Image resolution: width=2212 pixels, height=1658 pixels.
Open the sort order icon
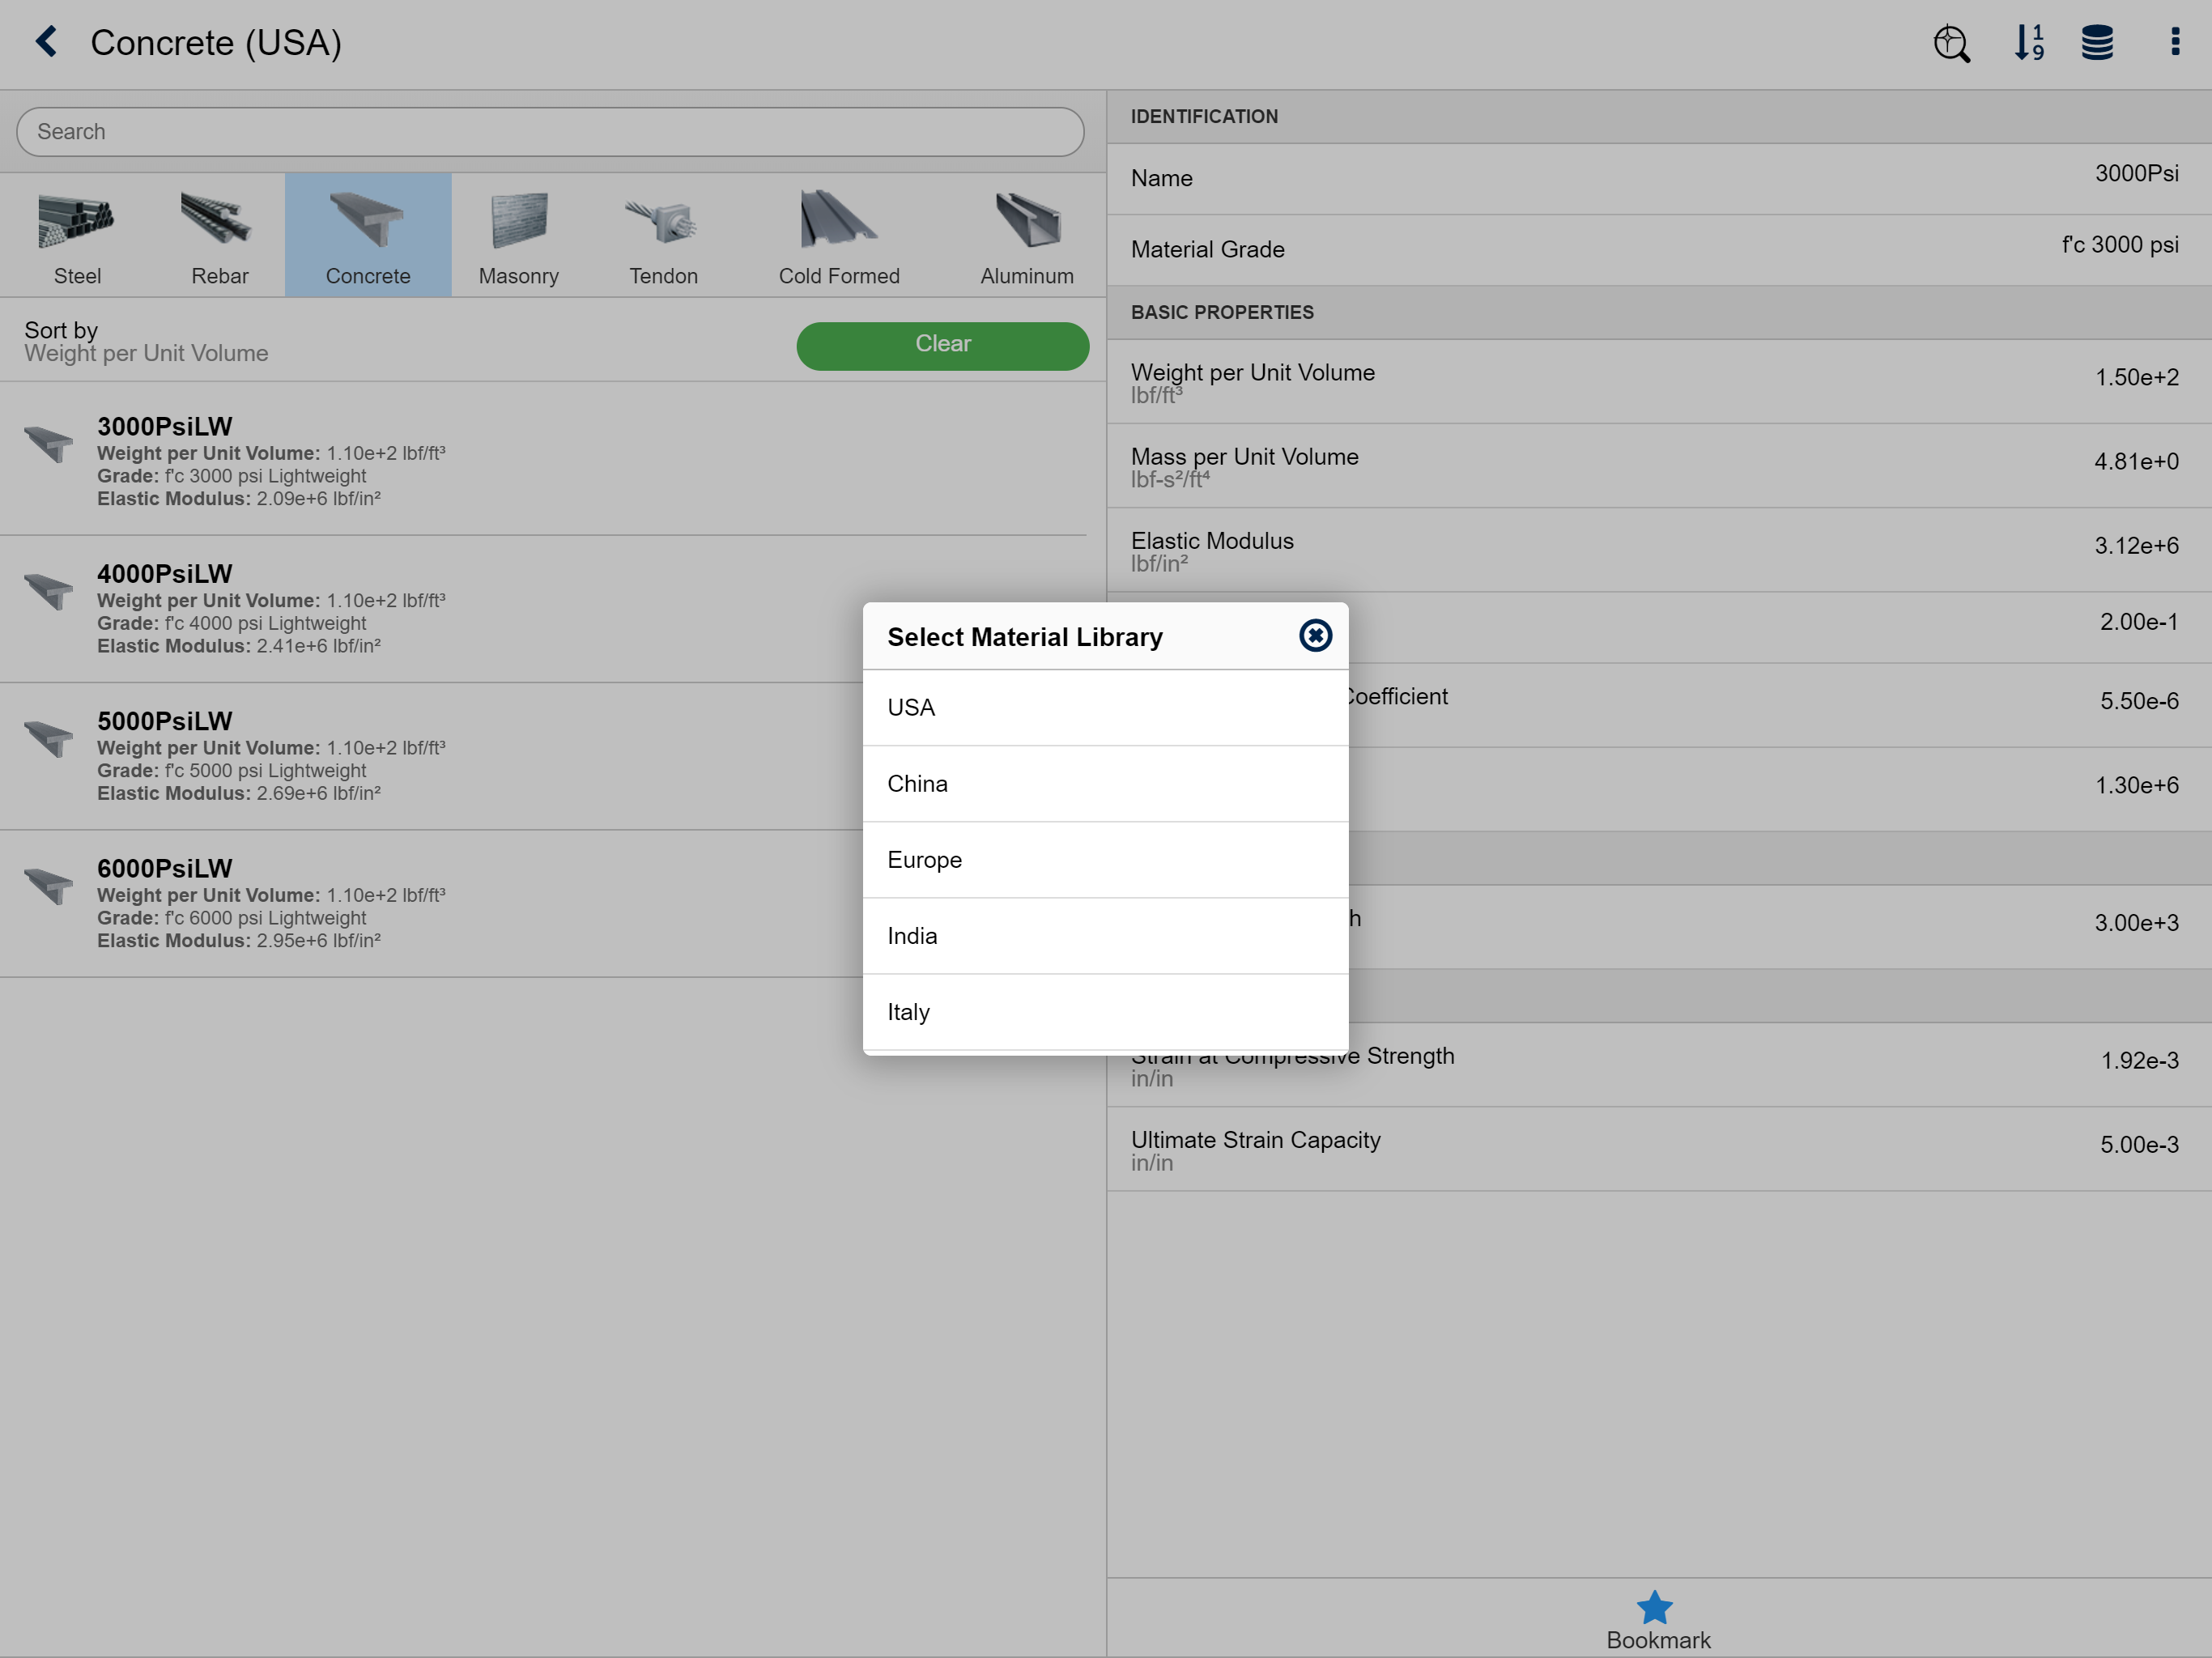pos(2029,43)
